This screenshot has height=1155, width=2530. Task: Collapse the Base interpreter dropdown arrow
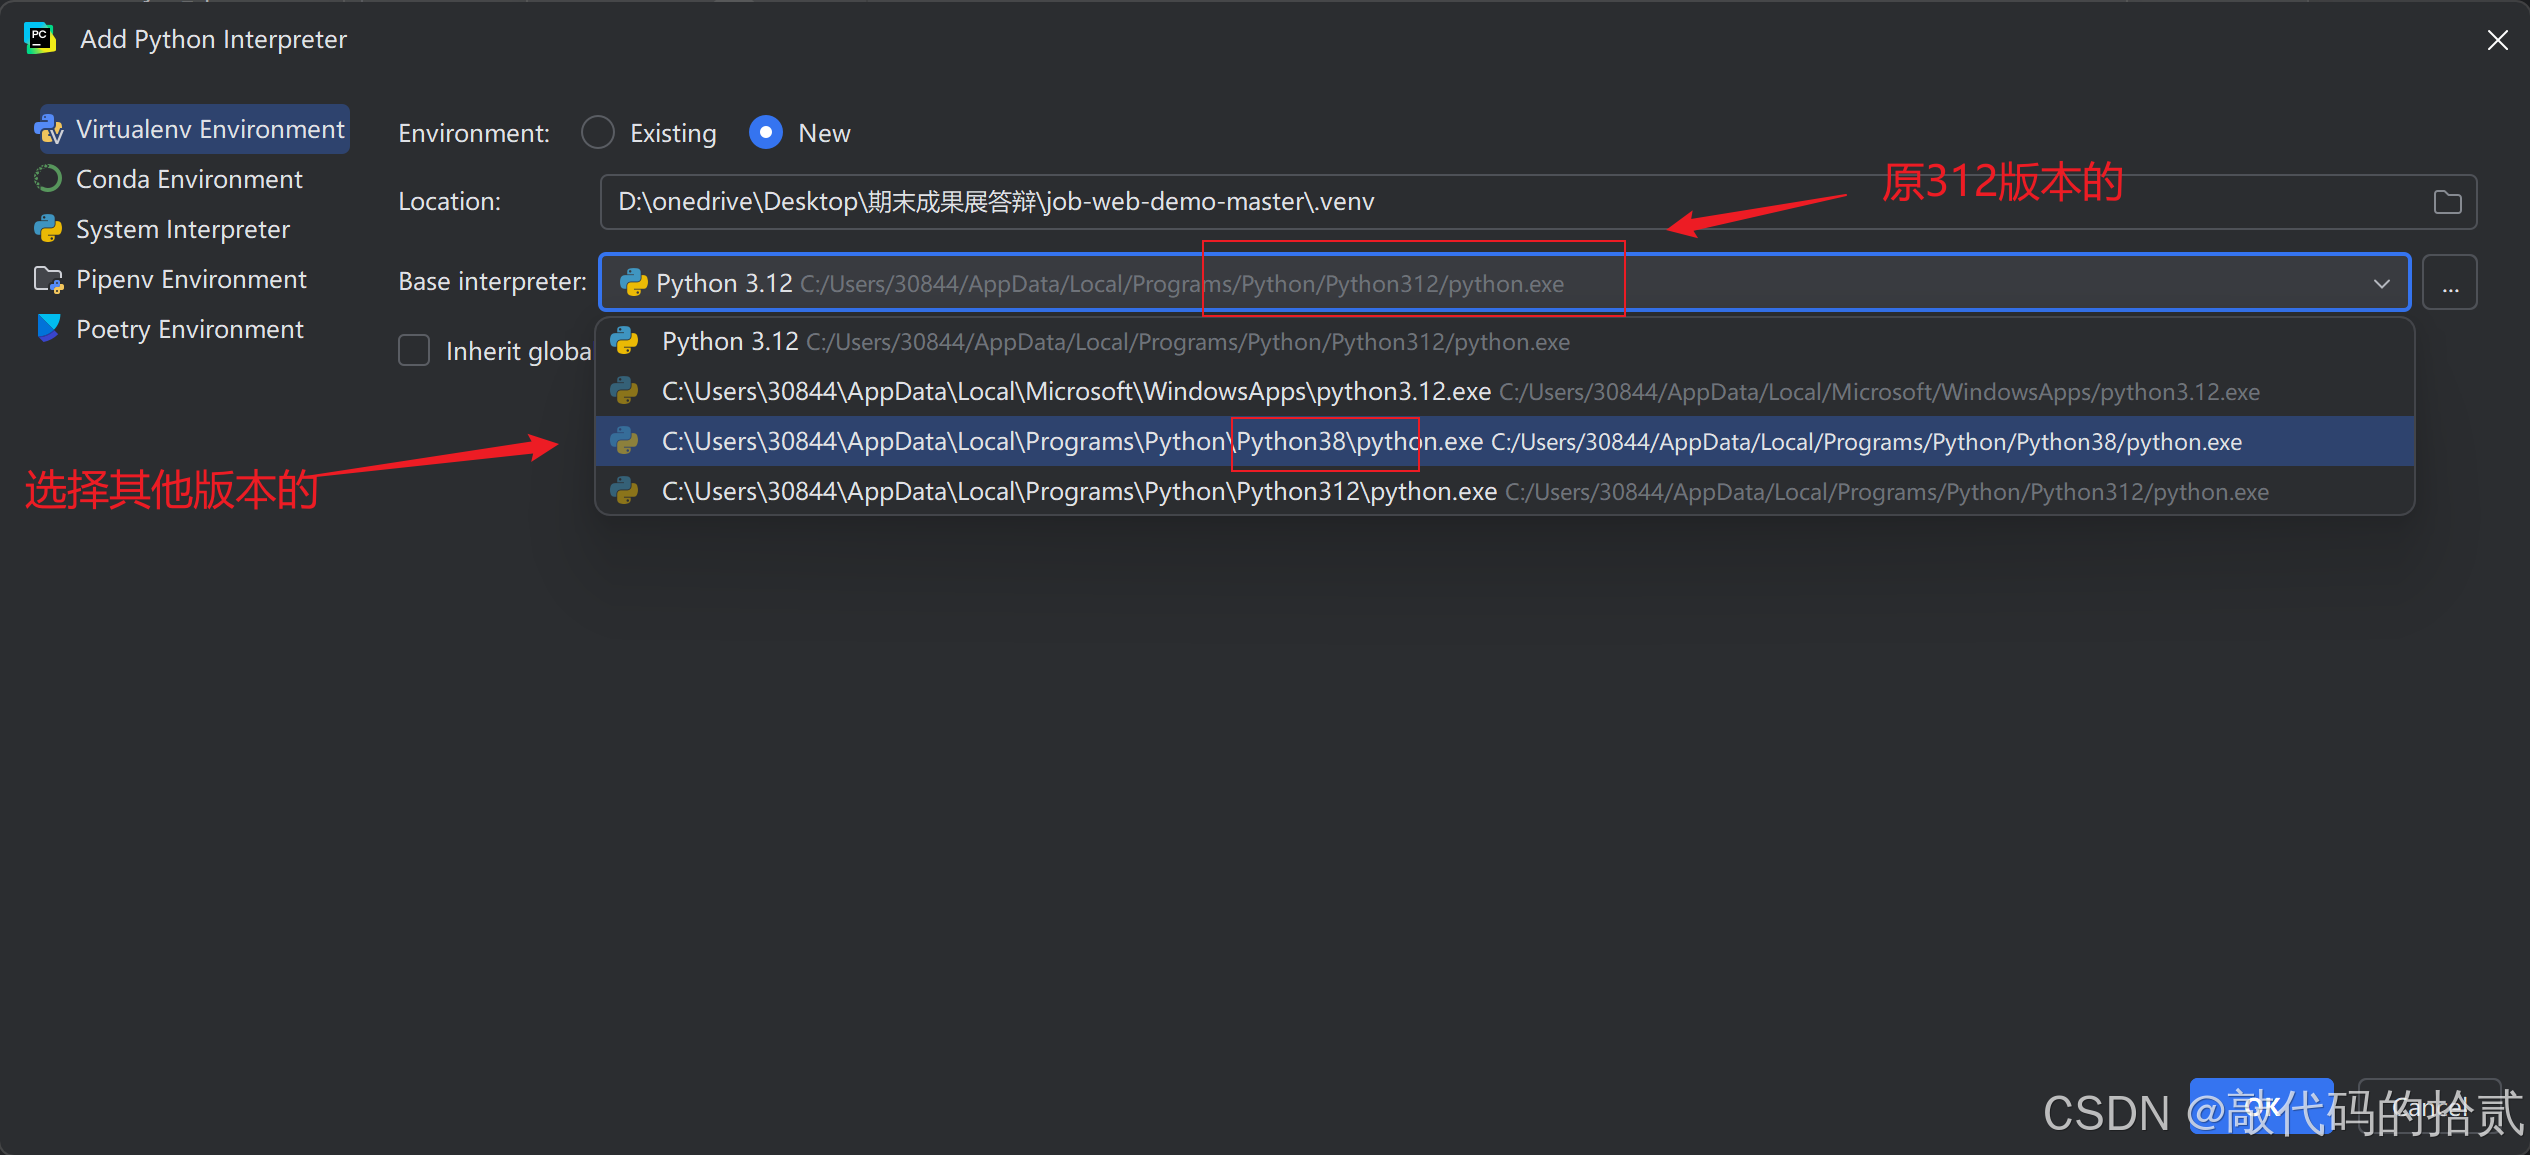pos(2382,283)
